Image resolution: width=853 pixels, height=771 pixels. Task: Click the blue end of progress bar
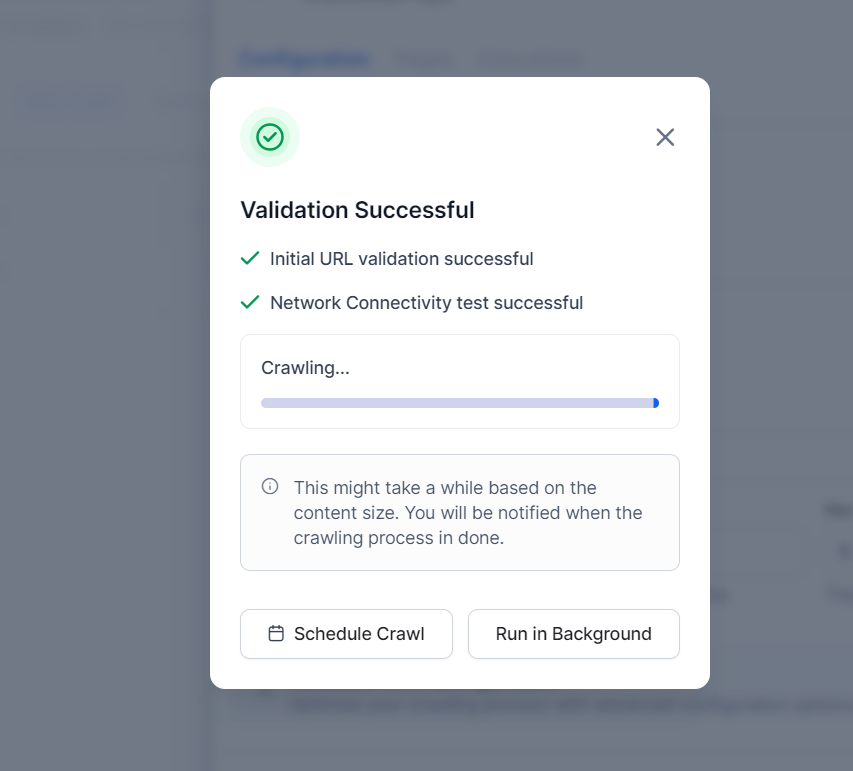tap(656, 403)
